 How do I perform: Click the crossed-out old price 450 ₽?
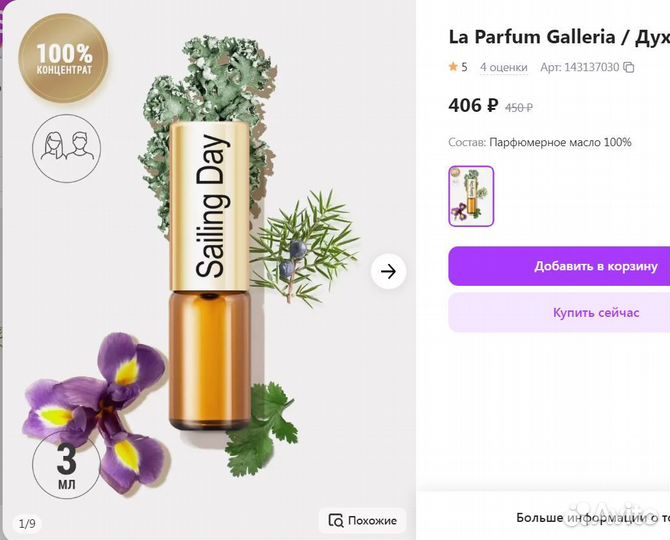coord(518,107)
